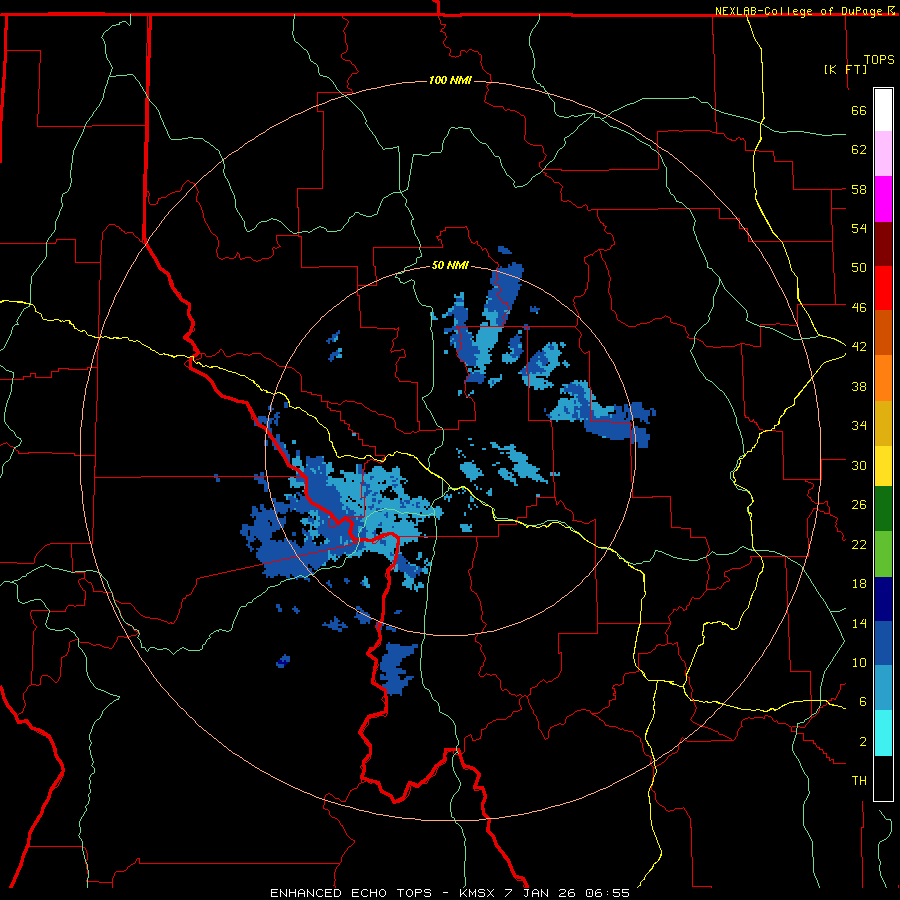
Task: Click the K FT units label
Action: click(845, 69)
